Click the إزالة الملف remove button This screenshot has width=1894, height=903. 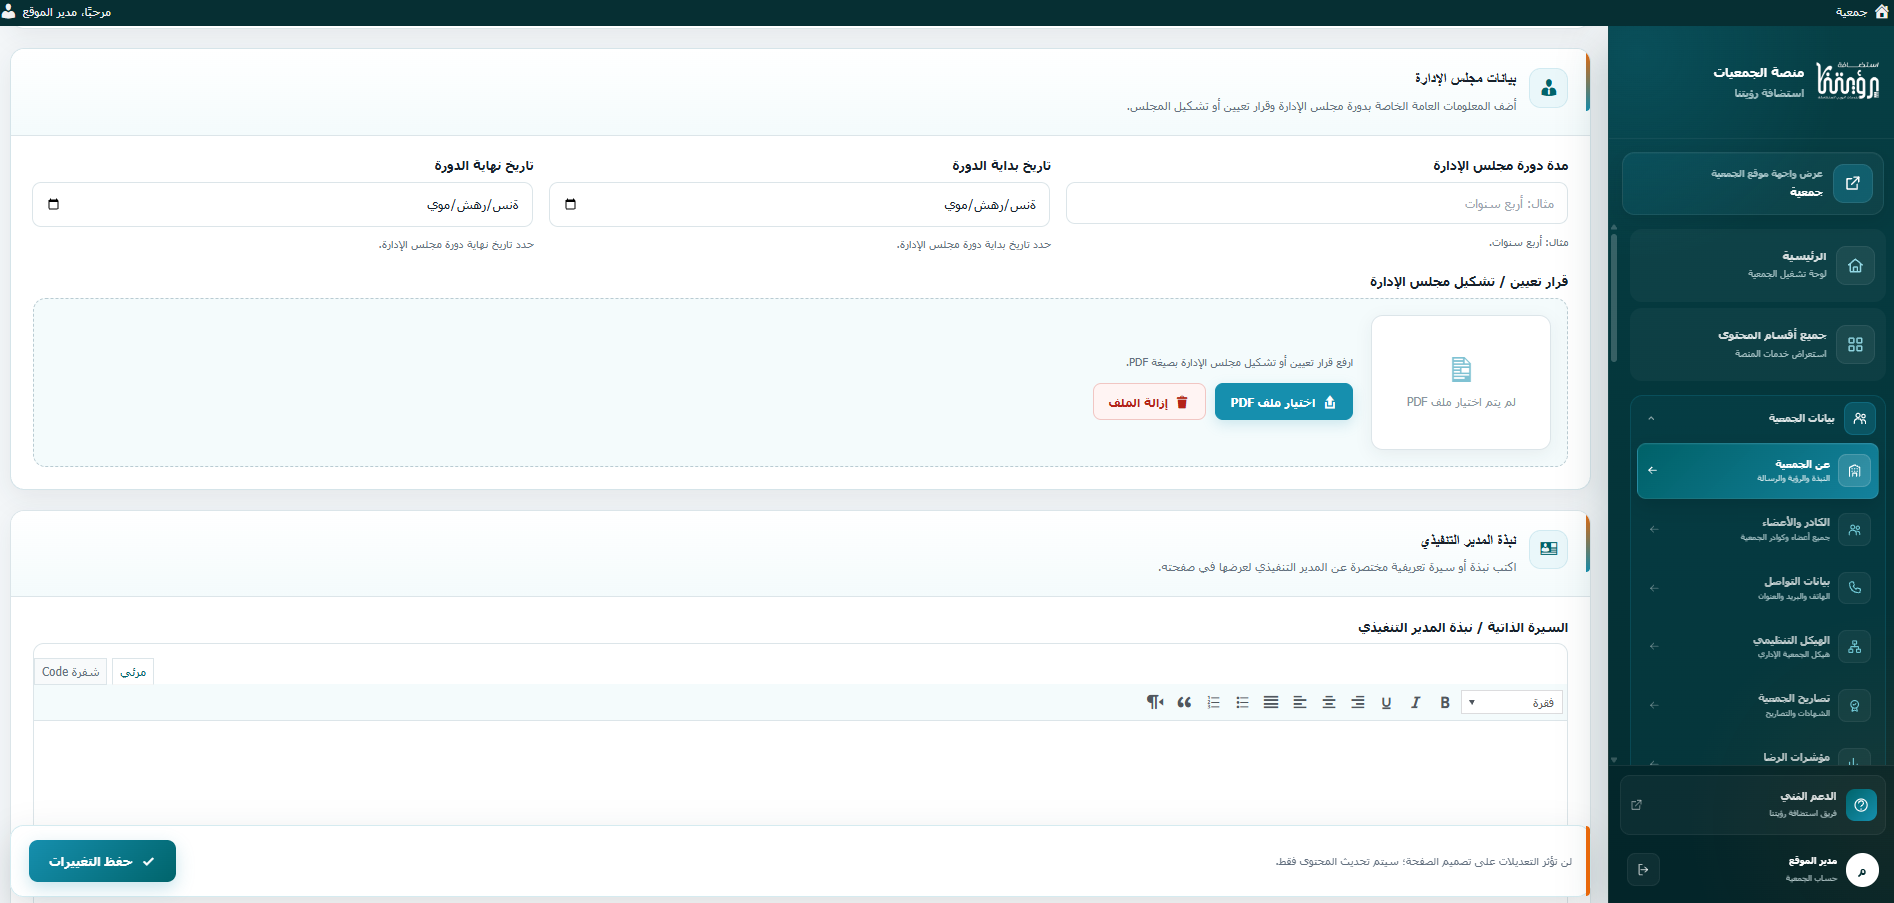point(1149,402)
